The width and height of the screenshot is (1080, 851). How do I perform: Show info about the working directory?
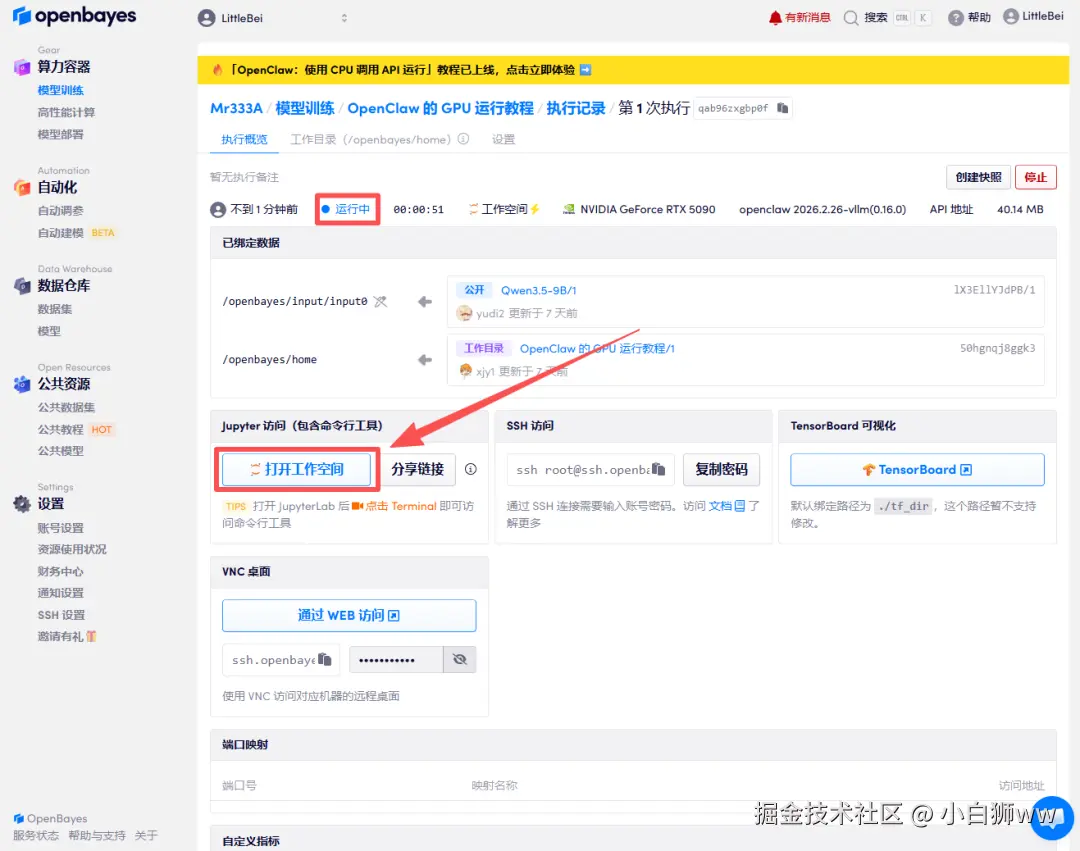pyautogui.click(x=464, y=139)
